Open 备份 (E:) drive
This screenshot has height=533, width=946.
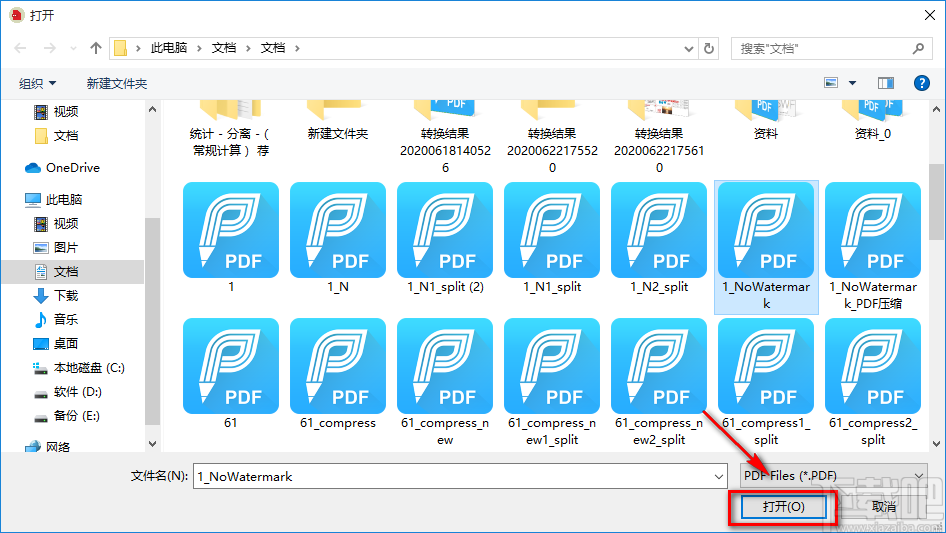[x=66, y=416]
